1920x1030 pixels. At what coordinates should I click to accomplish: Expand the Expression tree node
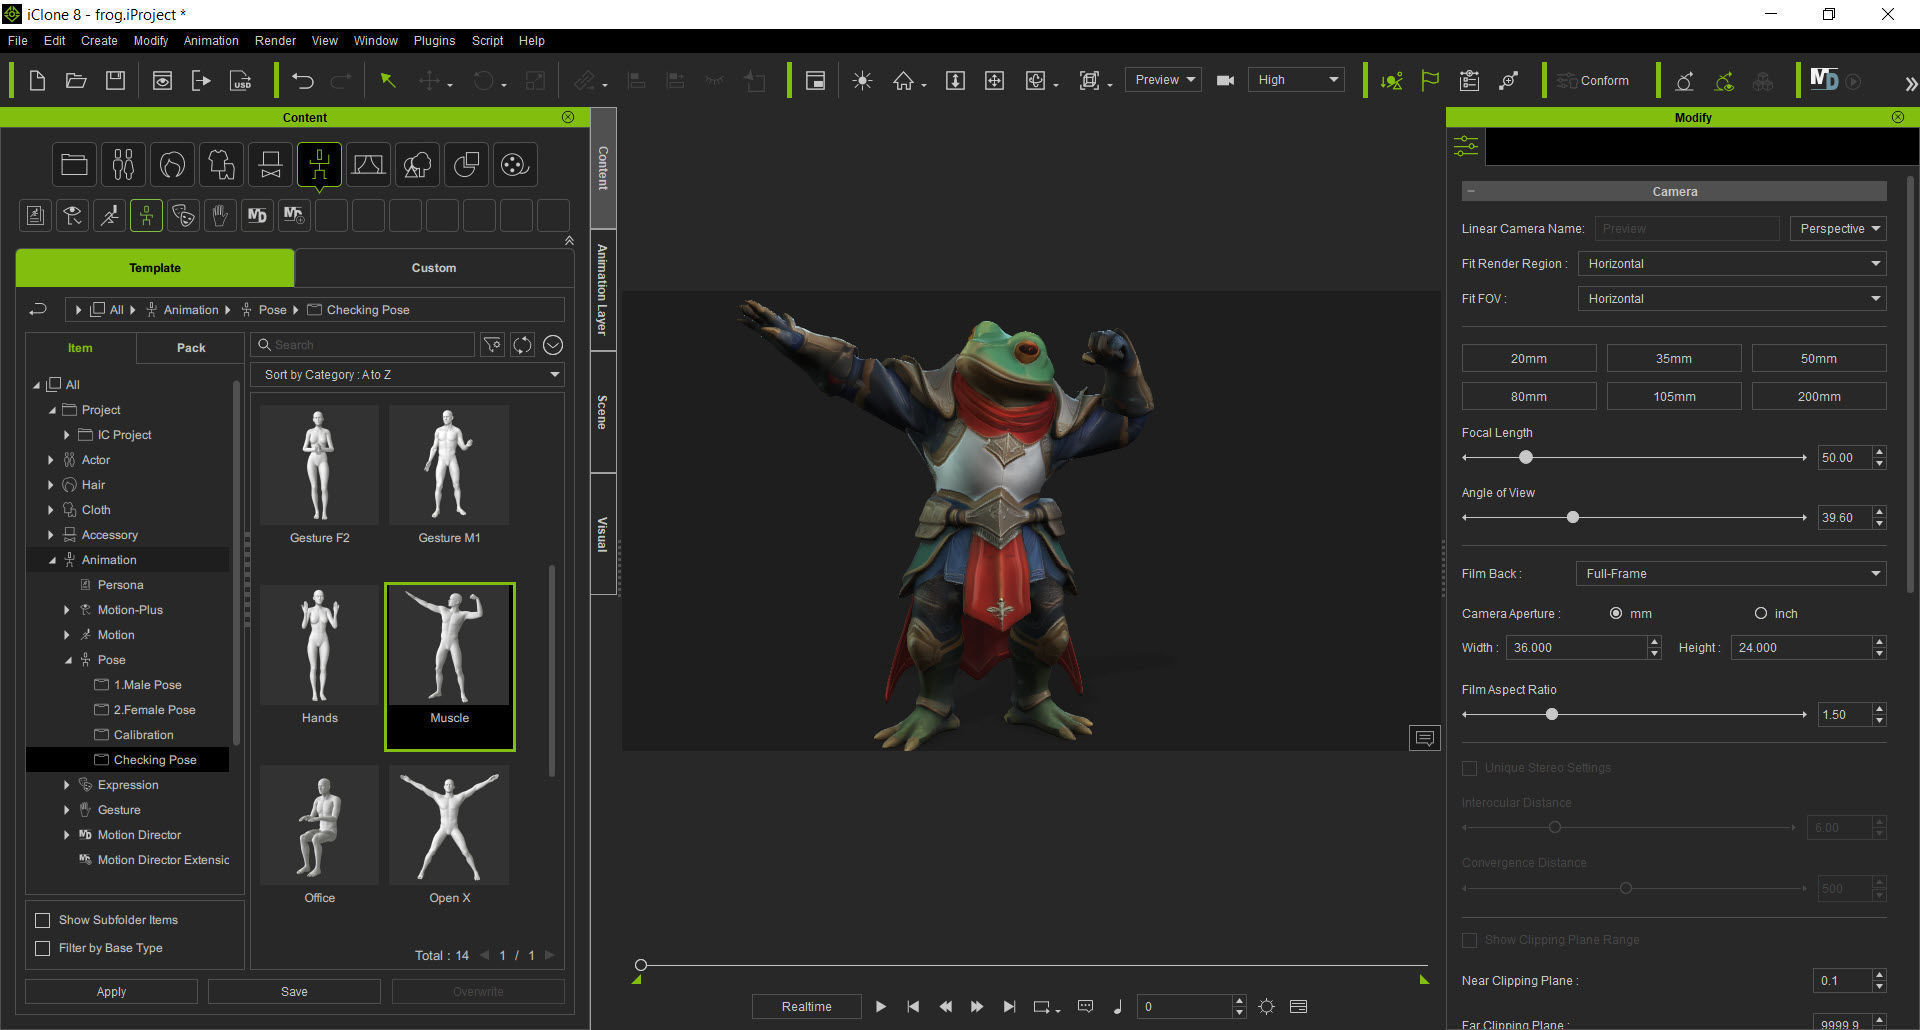coord(67,785)
